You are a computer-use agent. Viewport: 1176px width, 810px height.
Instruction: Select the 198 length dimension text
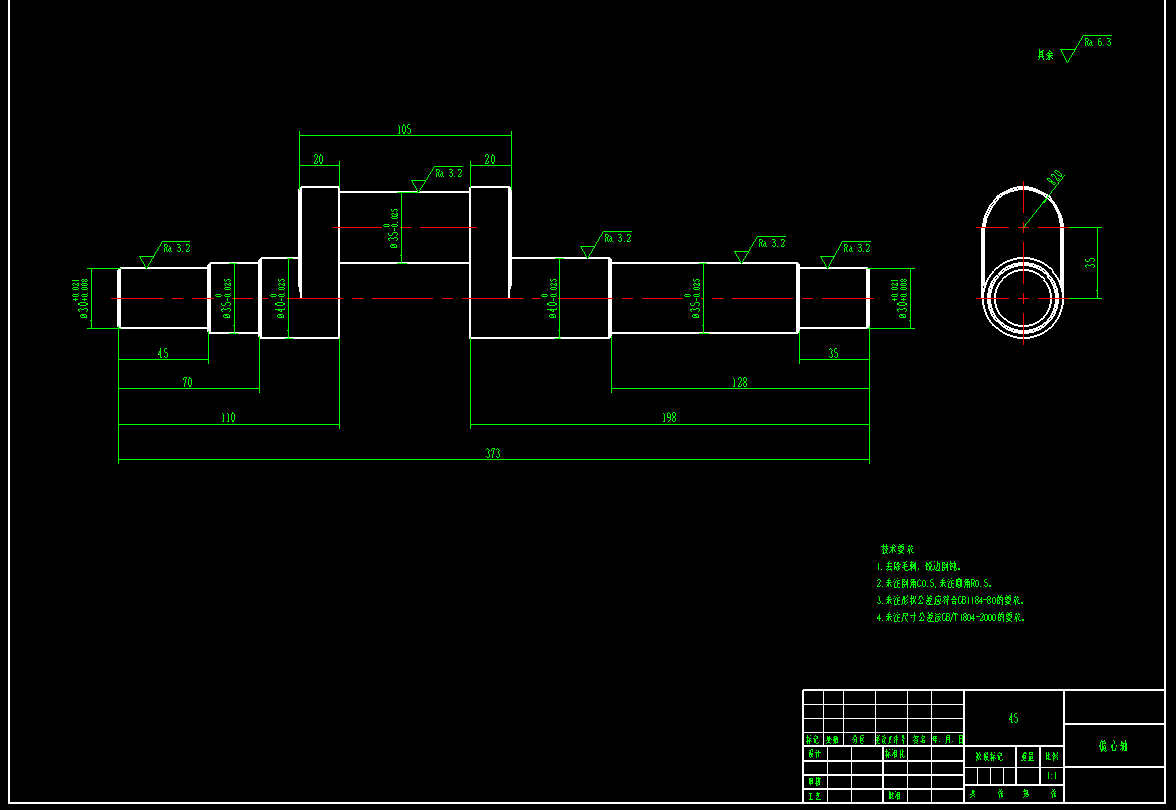click(x=669, y=417)
